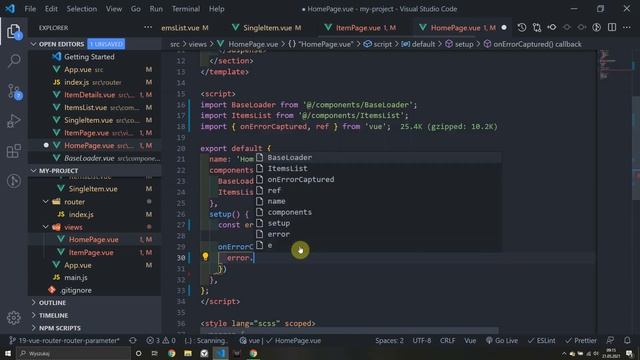Change indentation via Spaces: 2

(x=389, y=340)
